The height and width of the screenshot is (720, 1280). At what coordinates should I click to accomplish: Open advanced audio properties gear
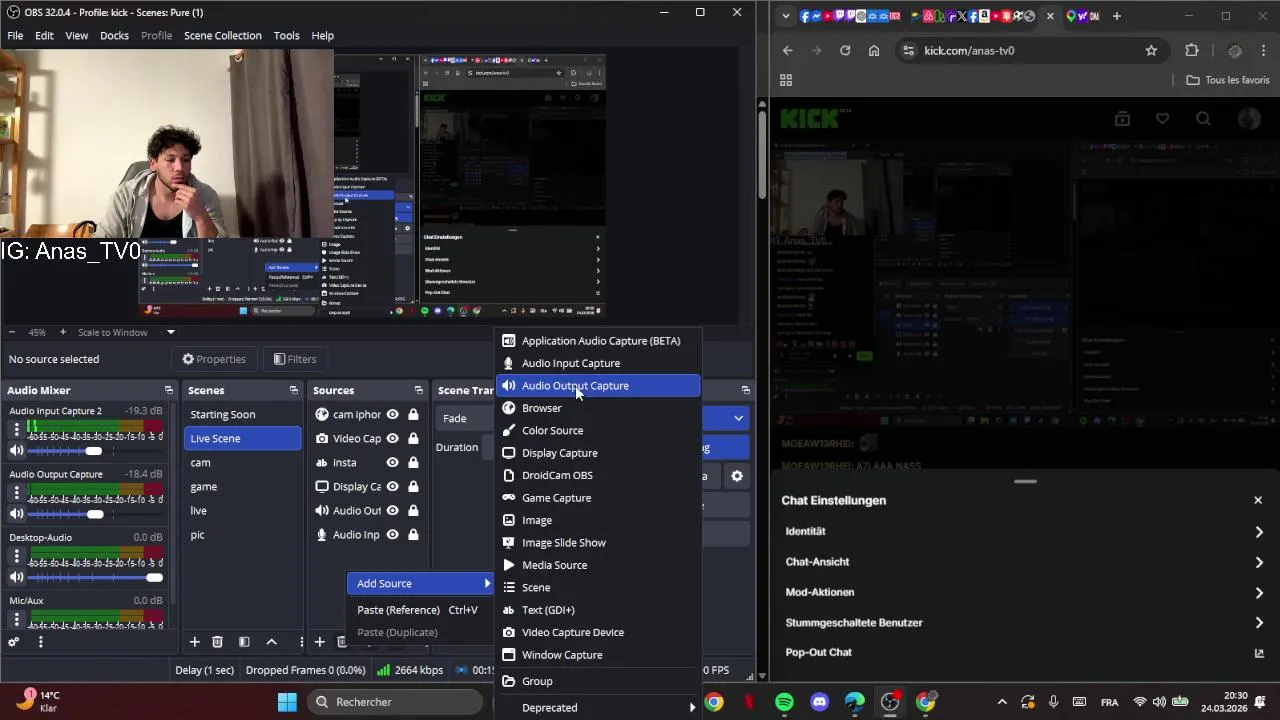[13, 642]
